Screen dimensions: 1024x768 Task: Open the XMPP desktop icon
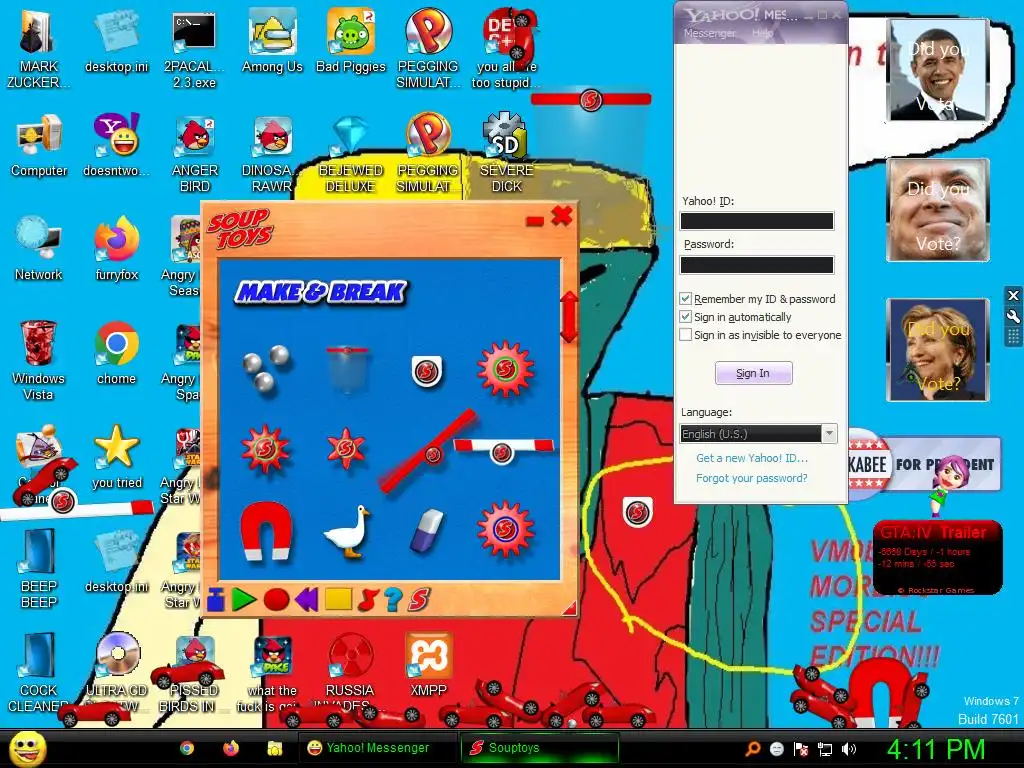coord(428,665)
